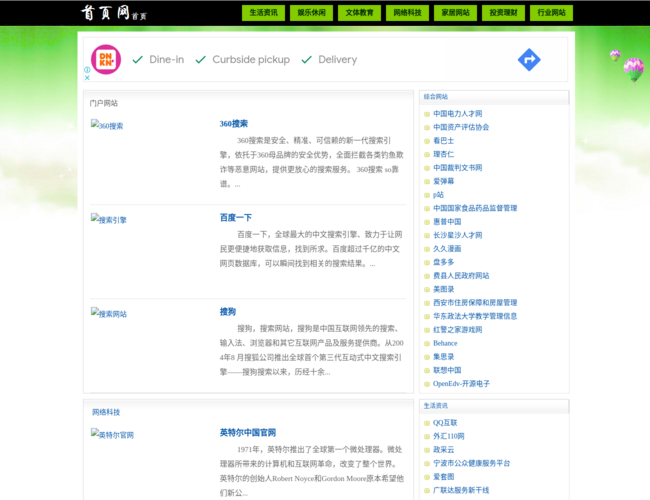Open the 搜狗 title link
The width and height of the screenshot is (650, 500).
coord(228,312)
